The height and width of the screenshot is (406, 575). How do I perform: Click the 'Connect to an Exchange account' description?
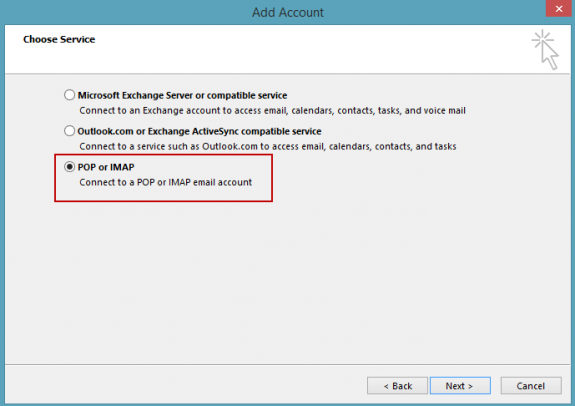(272, 110)
